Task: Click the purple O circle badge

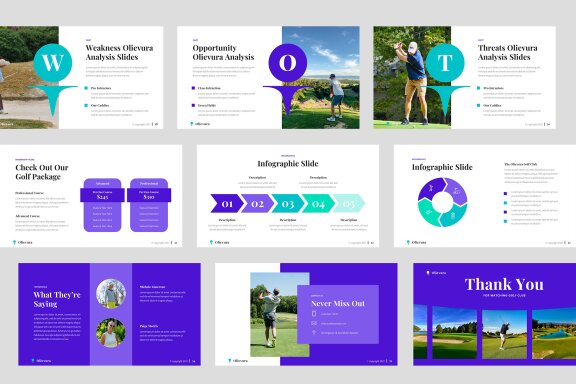Action: point(288,62)
